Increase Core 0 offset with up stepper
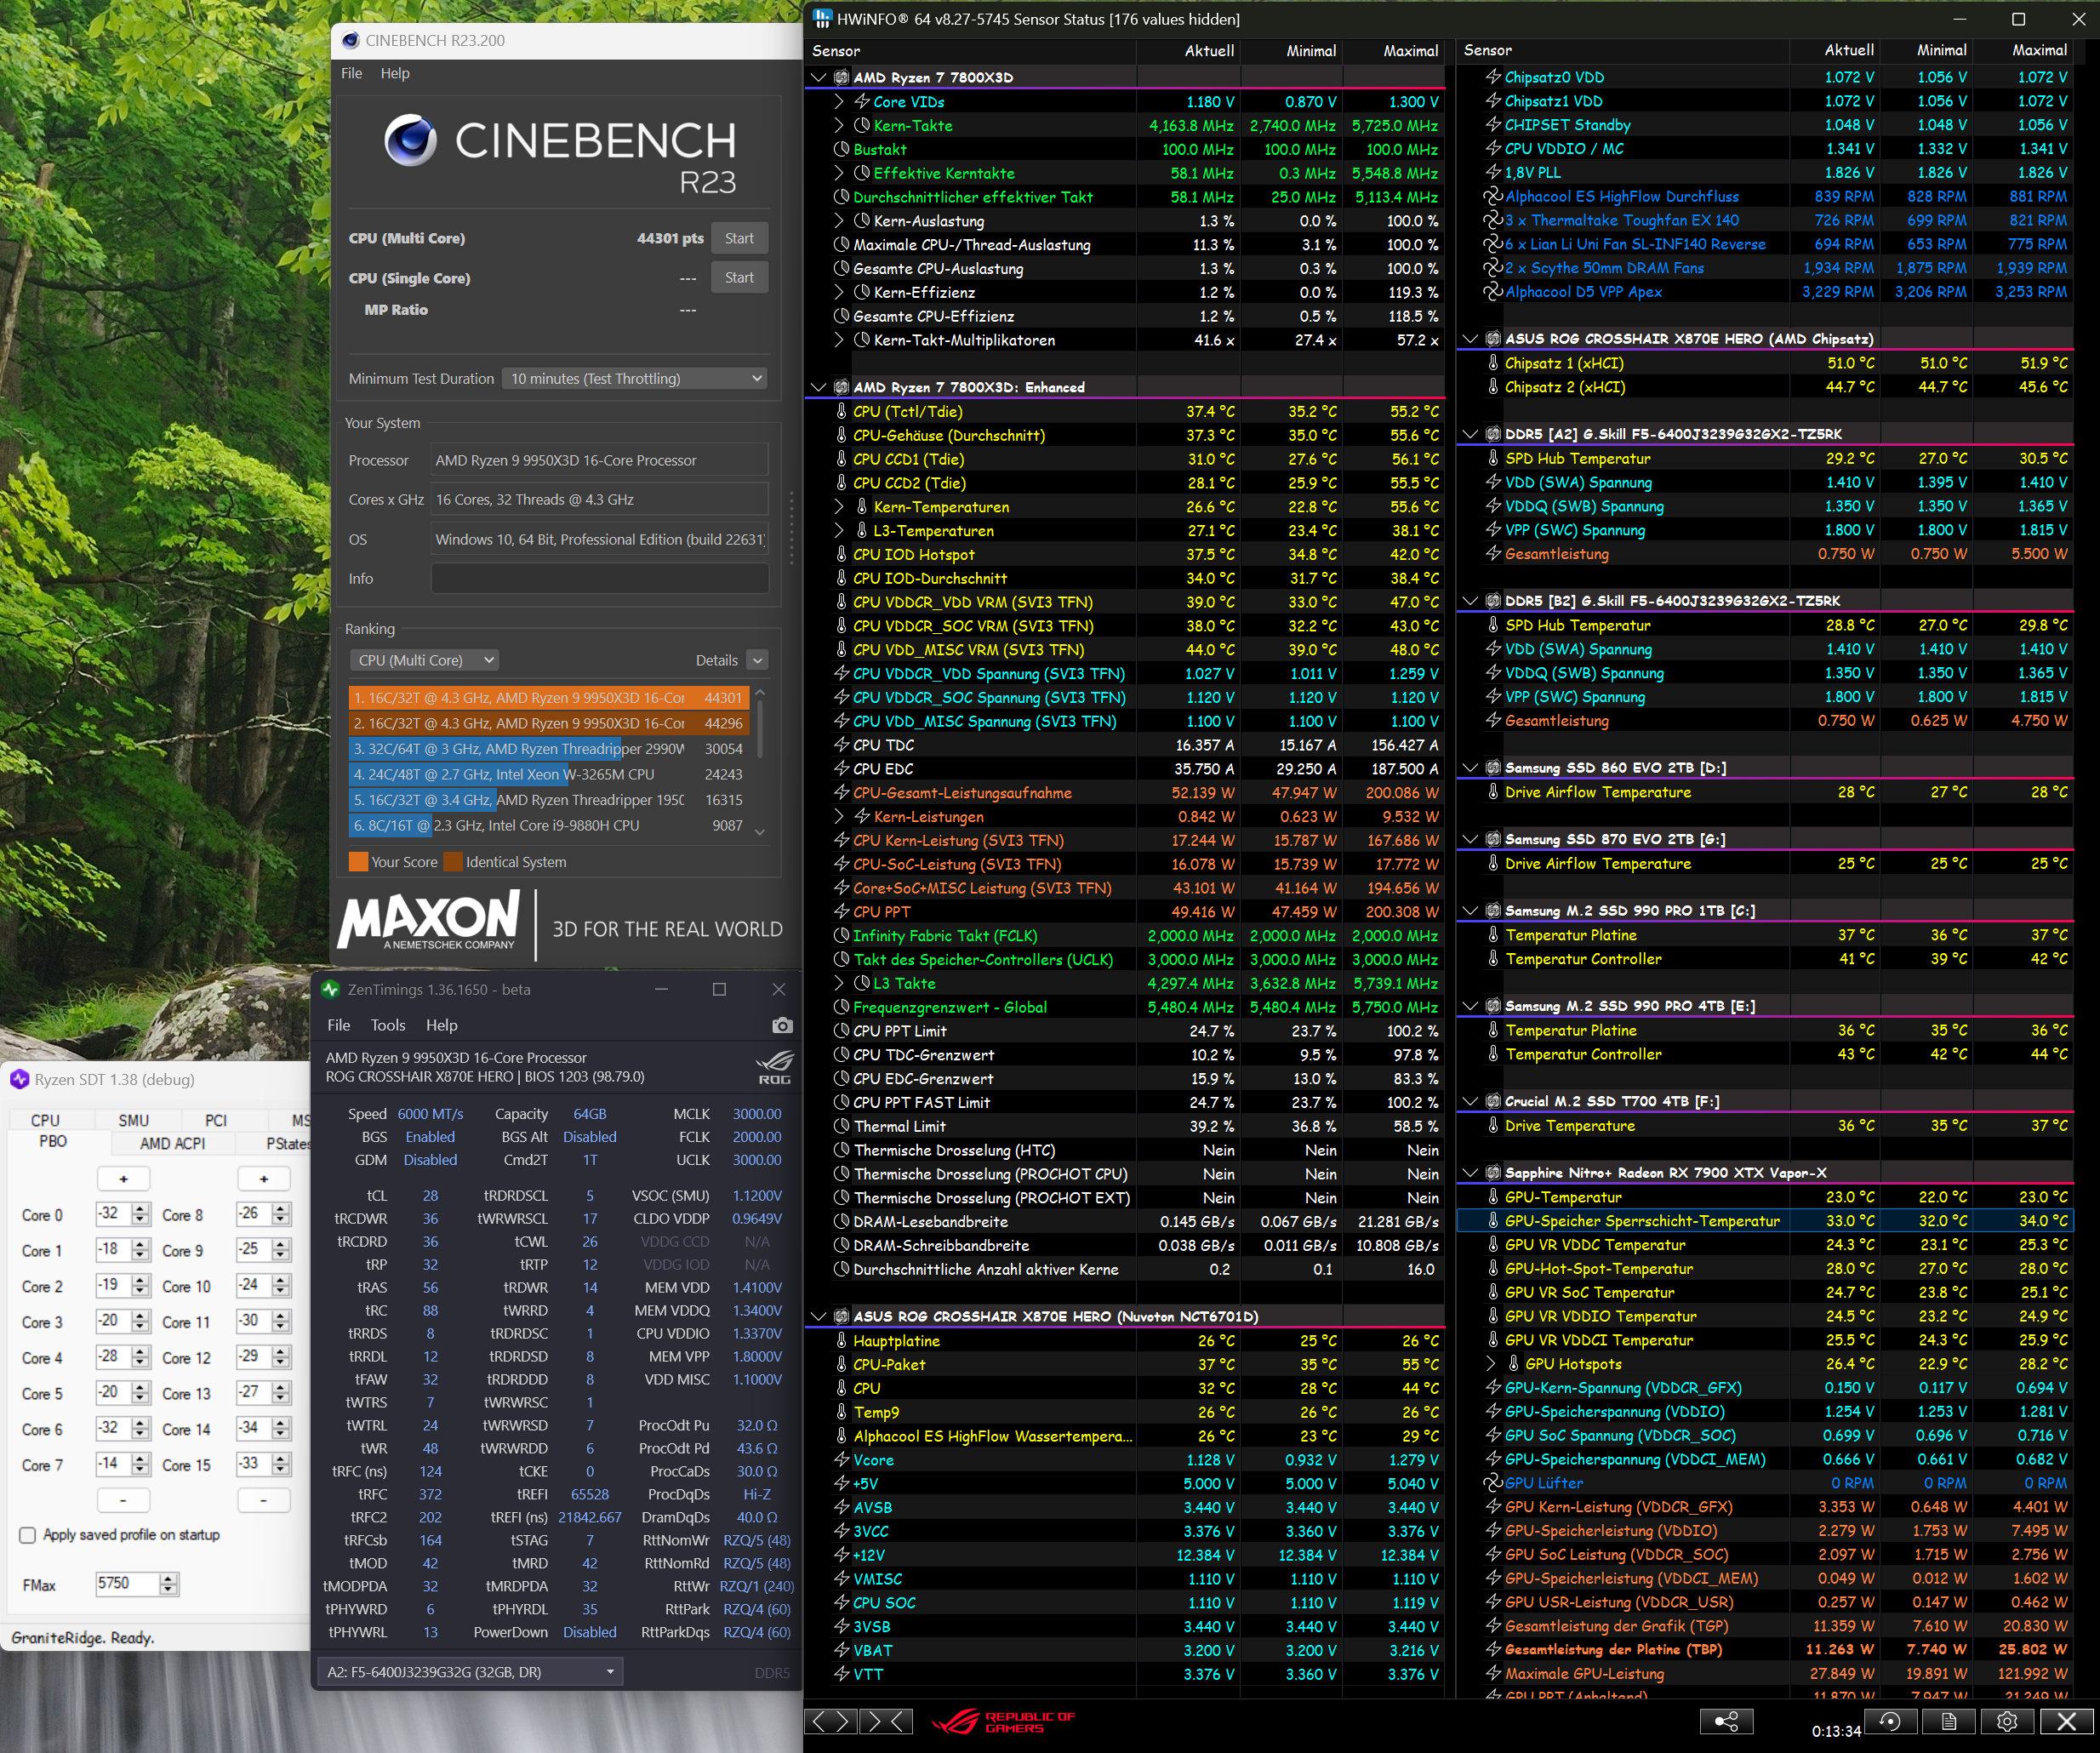This screenshot has width=2100, height=1753. point(141,1209)
